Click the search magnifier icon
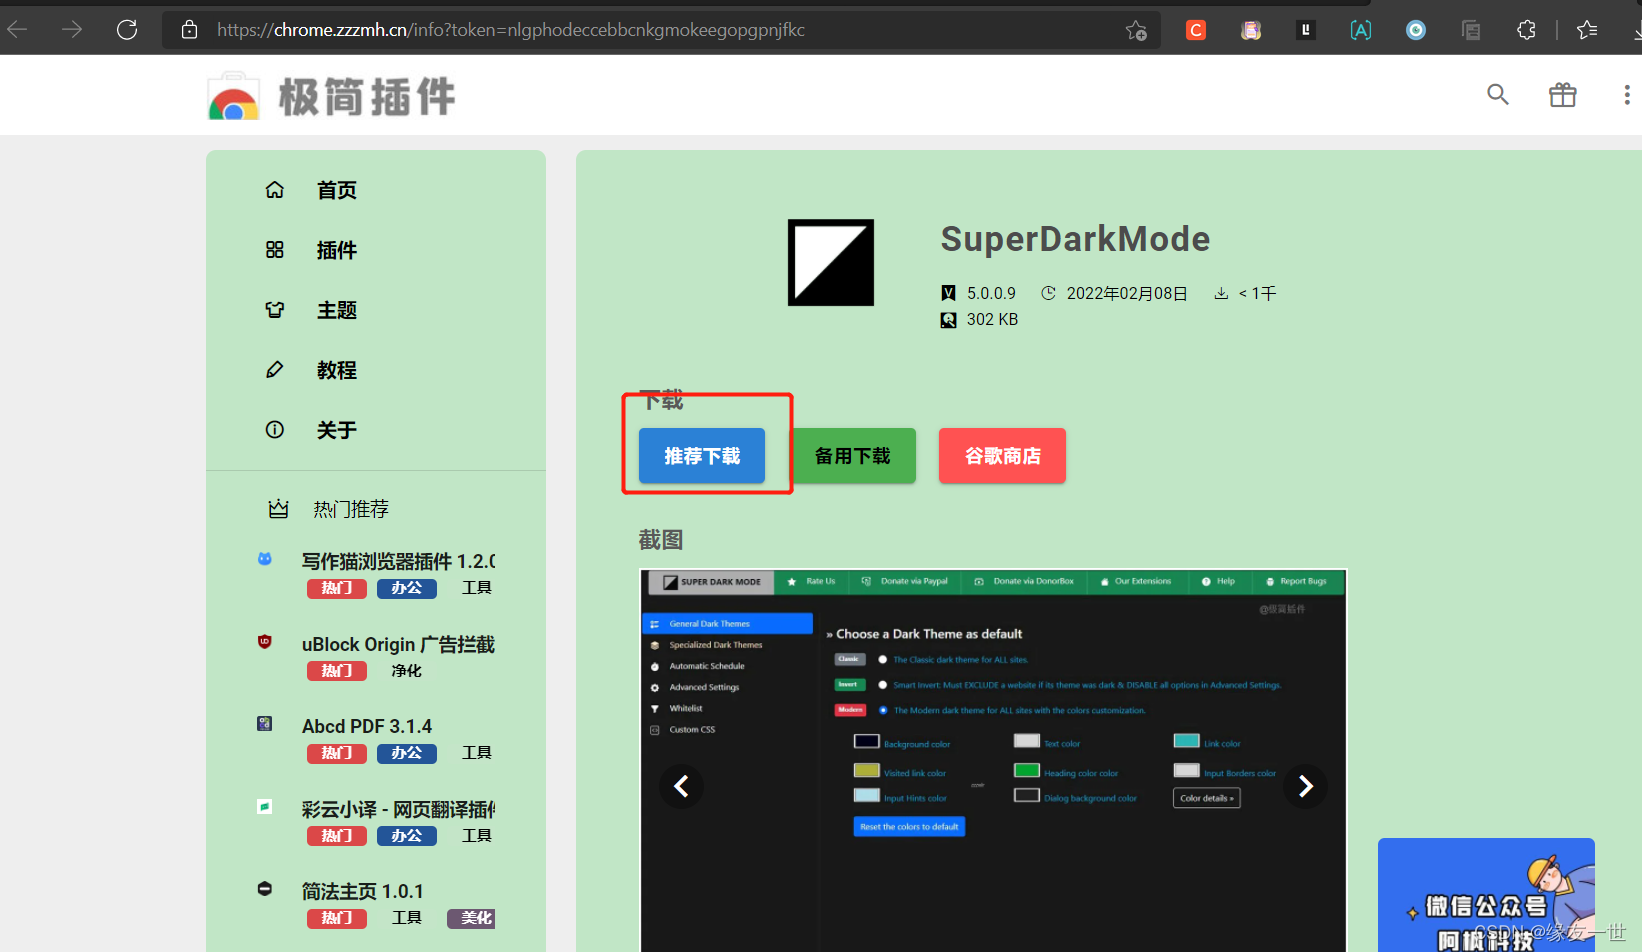 click(1497, 94)
